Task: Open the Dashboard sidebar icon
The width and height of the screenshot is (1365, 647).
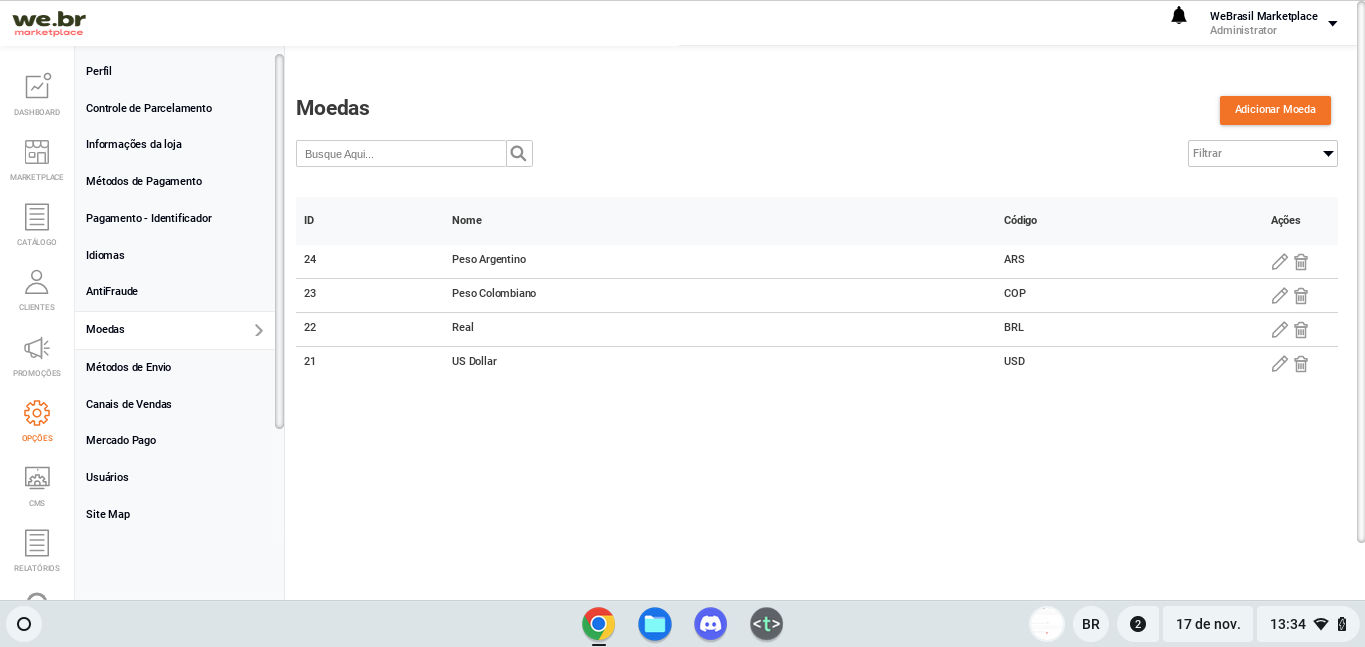Action: tap(37, 87)
